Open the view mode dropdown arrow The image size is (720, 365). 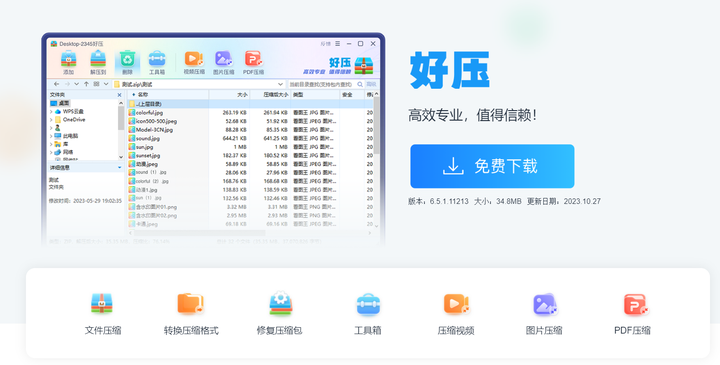point(106,84)
